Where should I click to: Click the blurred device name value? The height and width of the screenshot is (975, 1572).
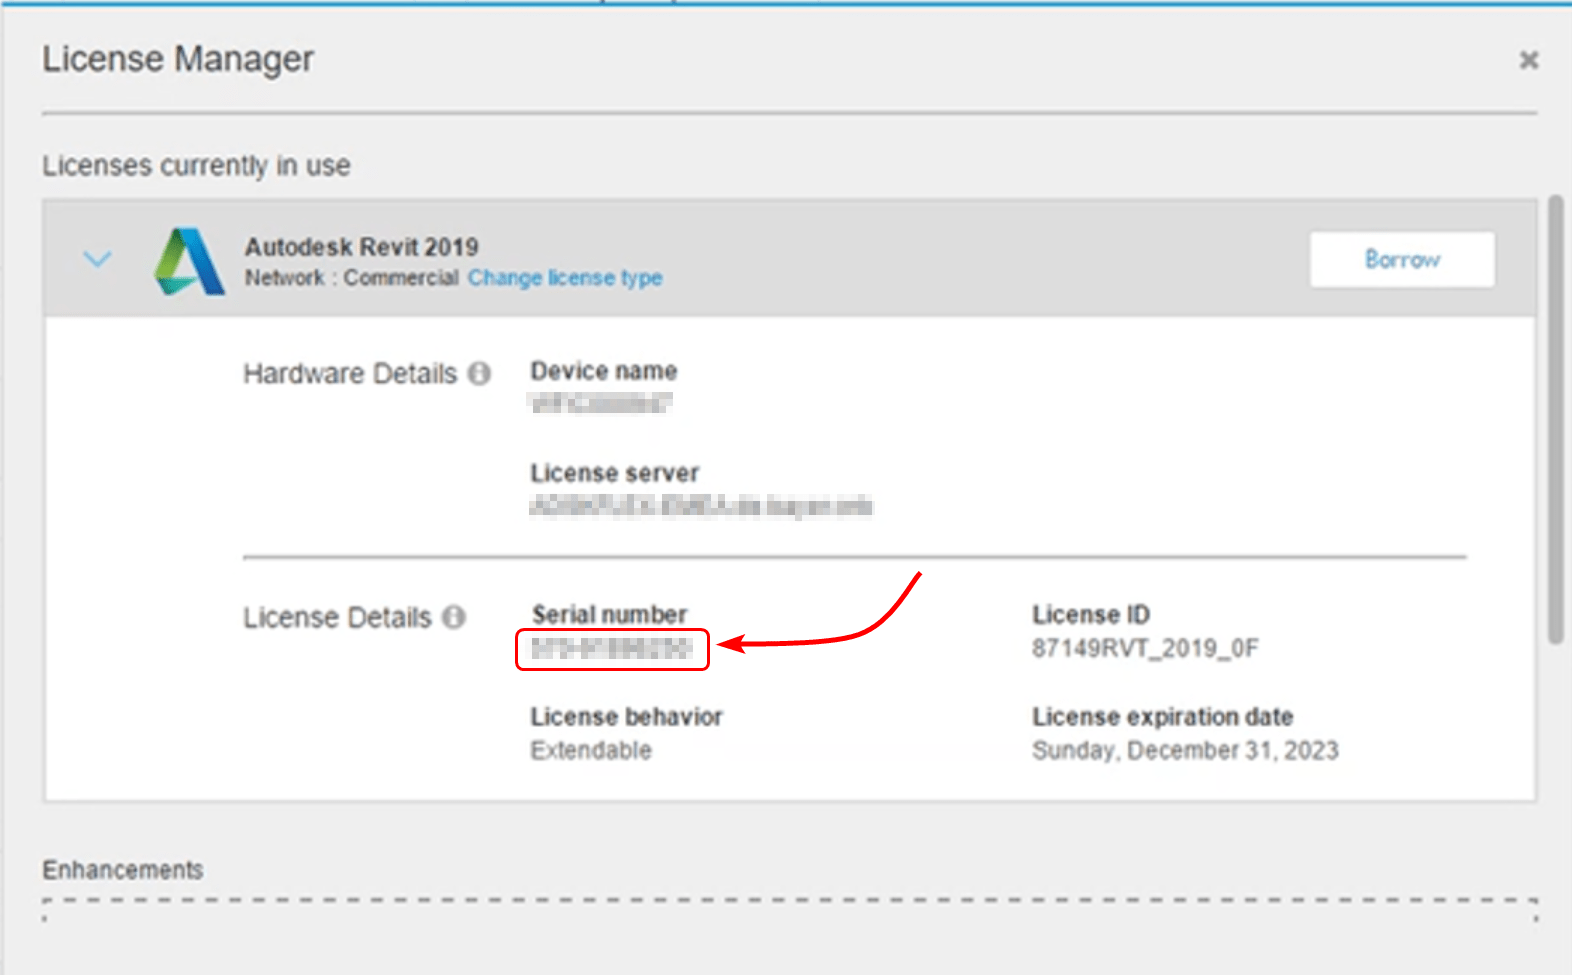(x=601, y=404)
